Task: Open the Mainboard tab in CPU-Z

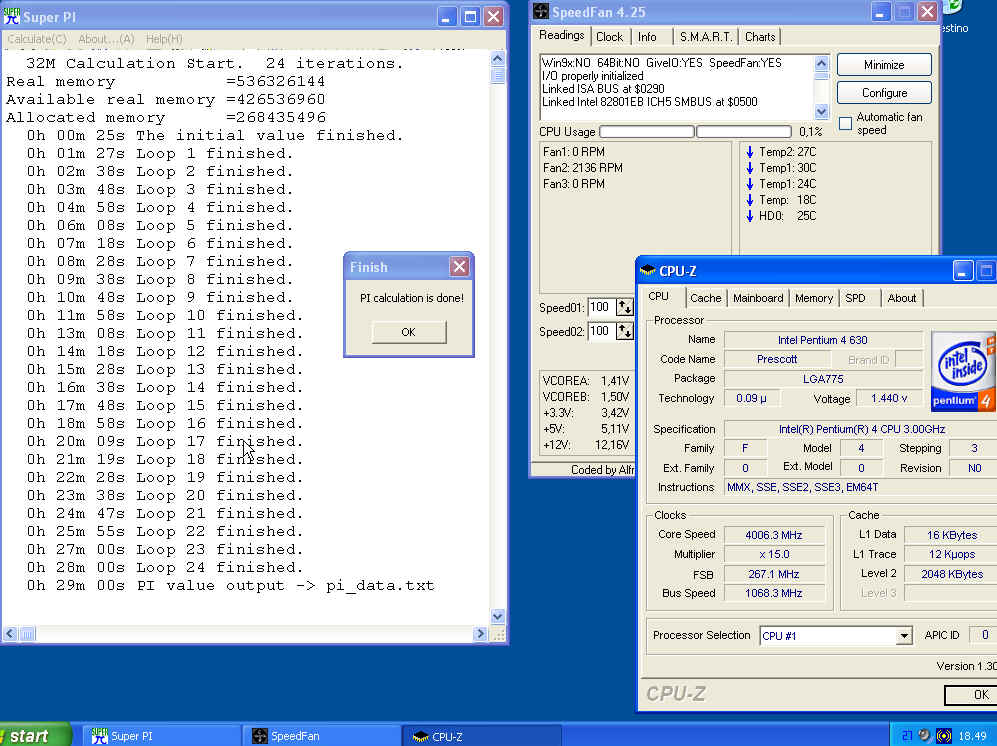Action: (758, 298)
